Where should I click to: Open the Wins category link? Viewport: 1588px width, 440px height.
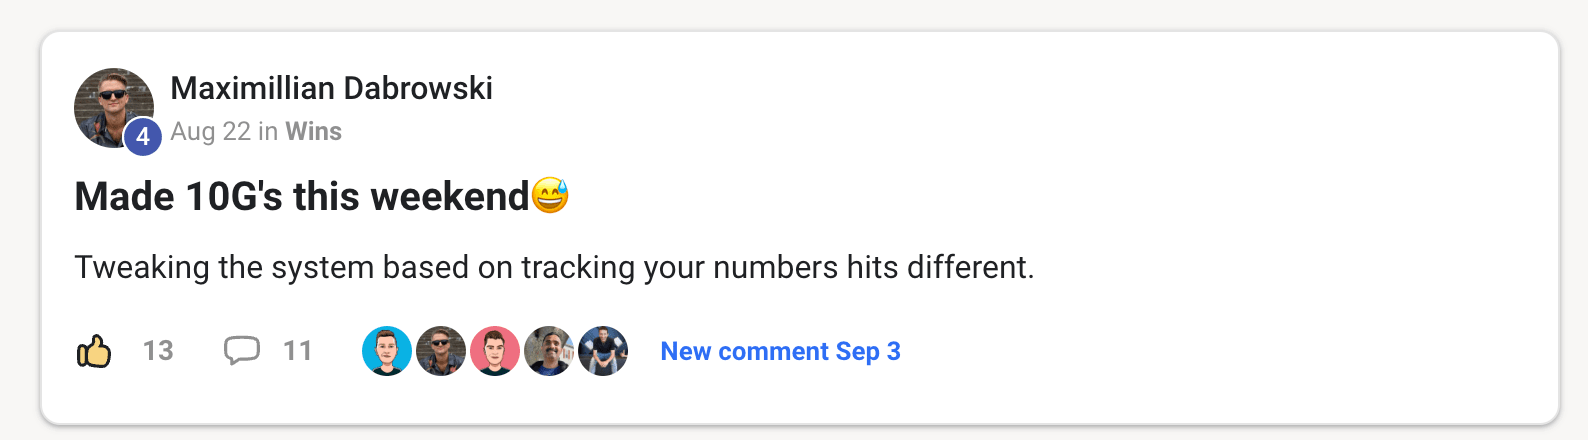click(313, 131)
